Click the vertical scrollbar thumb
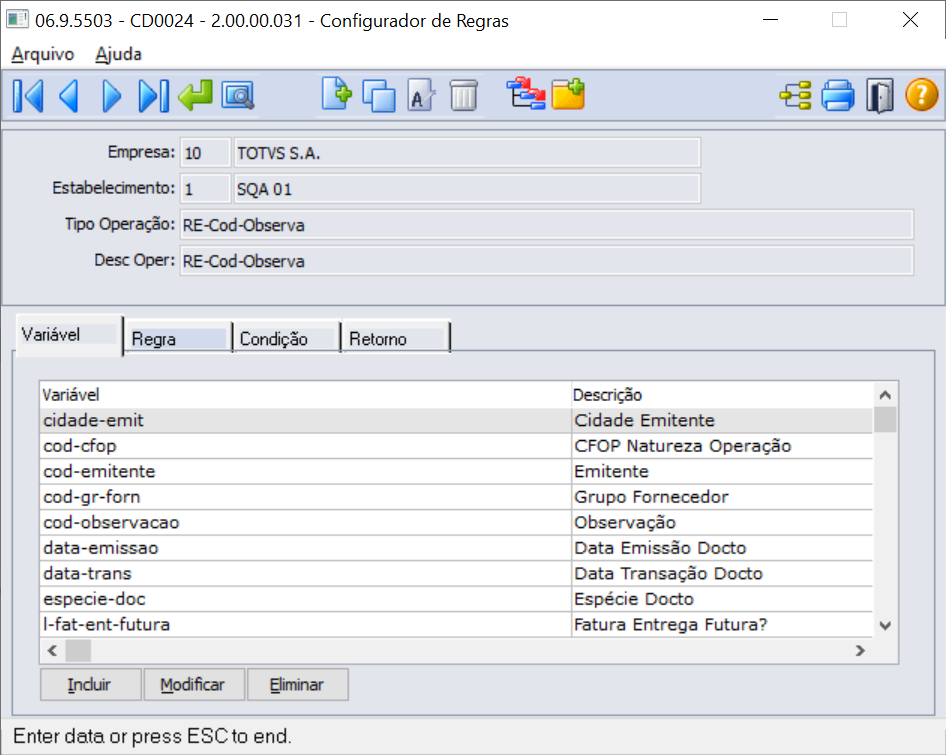The image size is (946, 755). coord(885,420)
